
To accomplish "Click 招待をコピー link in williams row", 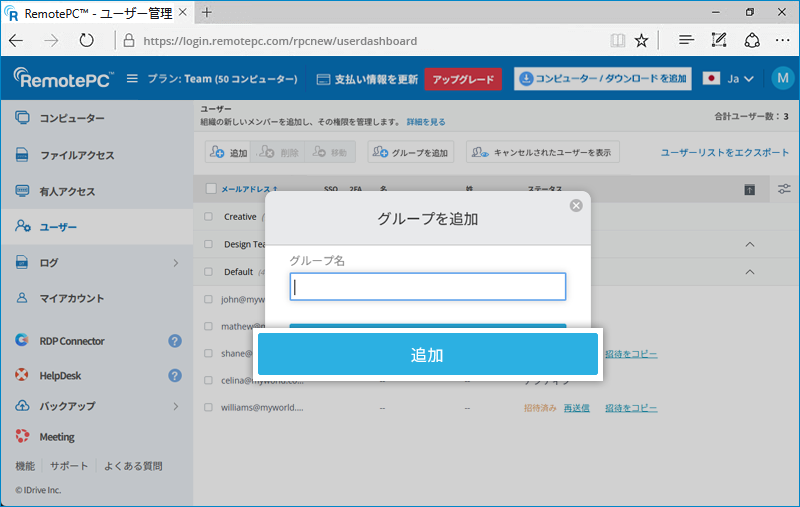I will [631, 408].
